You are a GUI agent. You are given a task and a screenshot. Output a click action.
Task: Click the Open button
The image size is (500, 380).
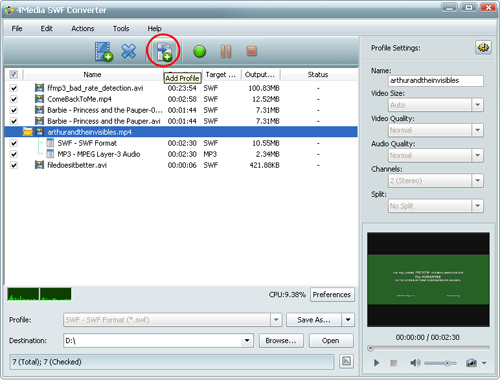tap(331, 341)
